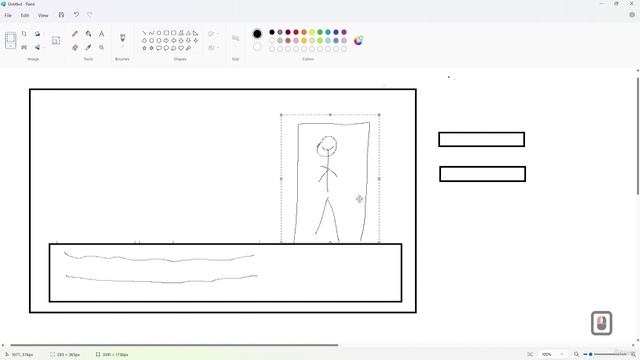Screen dimensions: 640x360
Task: Select the Oval shape
Action: pos(159,33)
